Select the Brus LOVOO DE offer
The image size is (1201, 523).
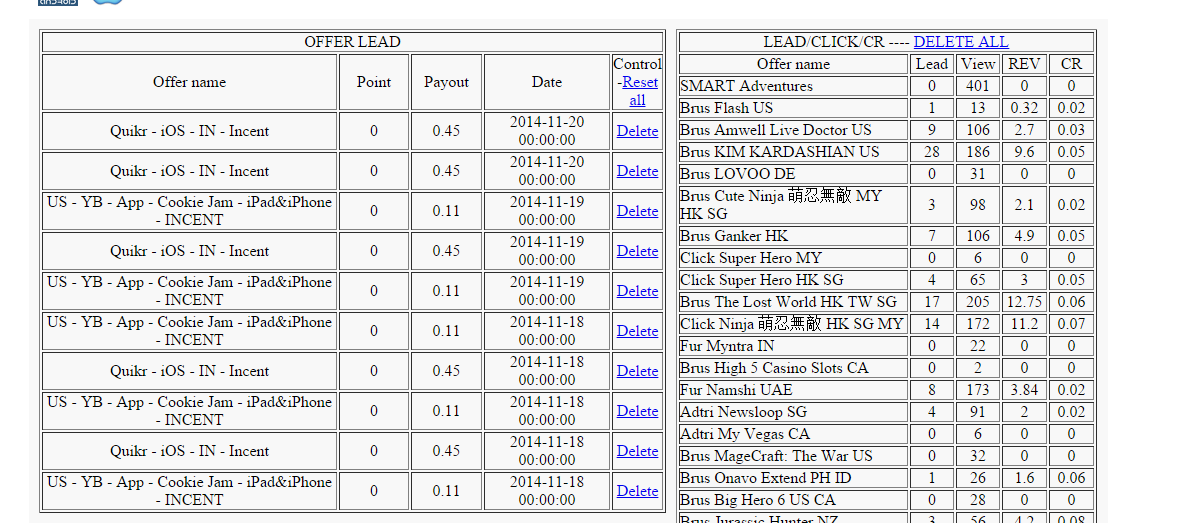coord(738,174)
